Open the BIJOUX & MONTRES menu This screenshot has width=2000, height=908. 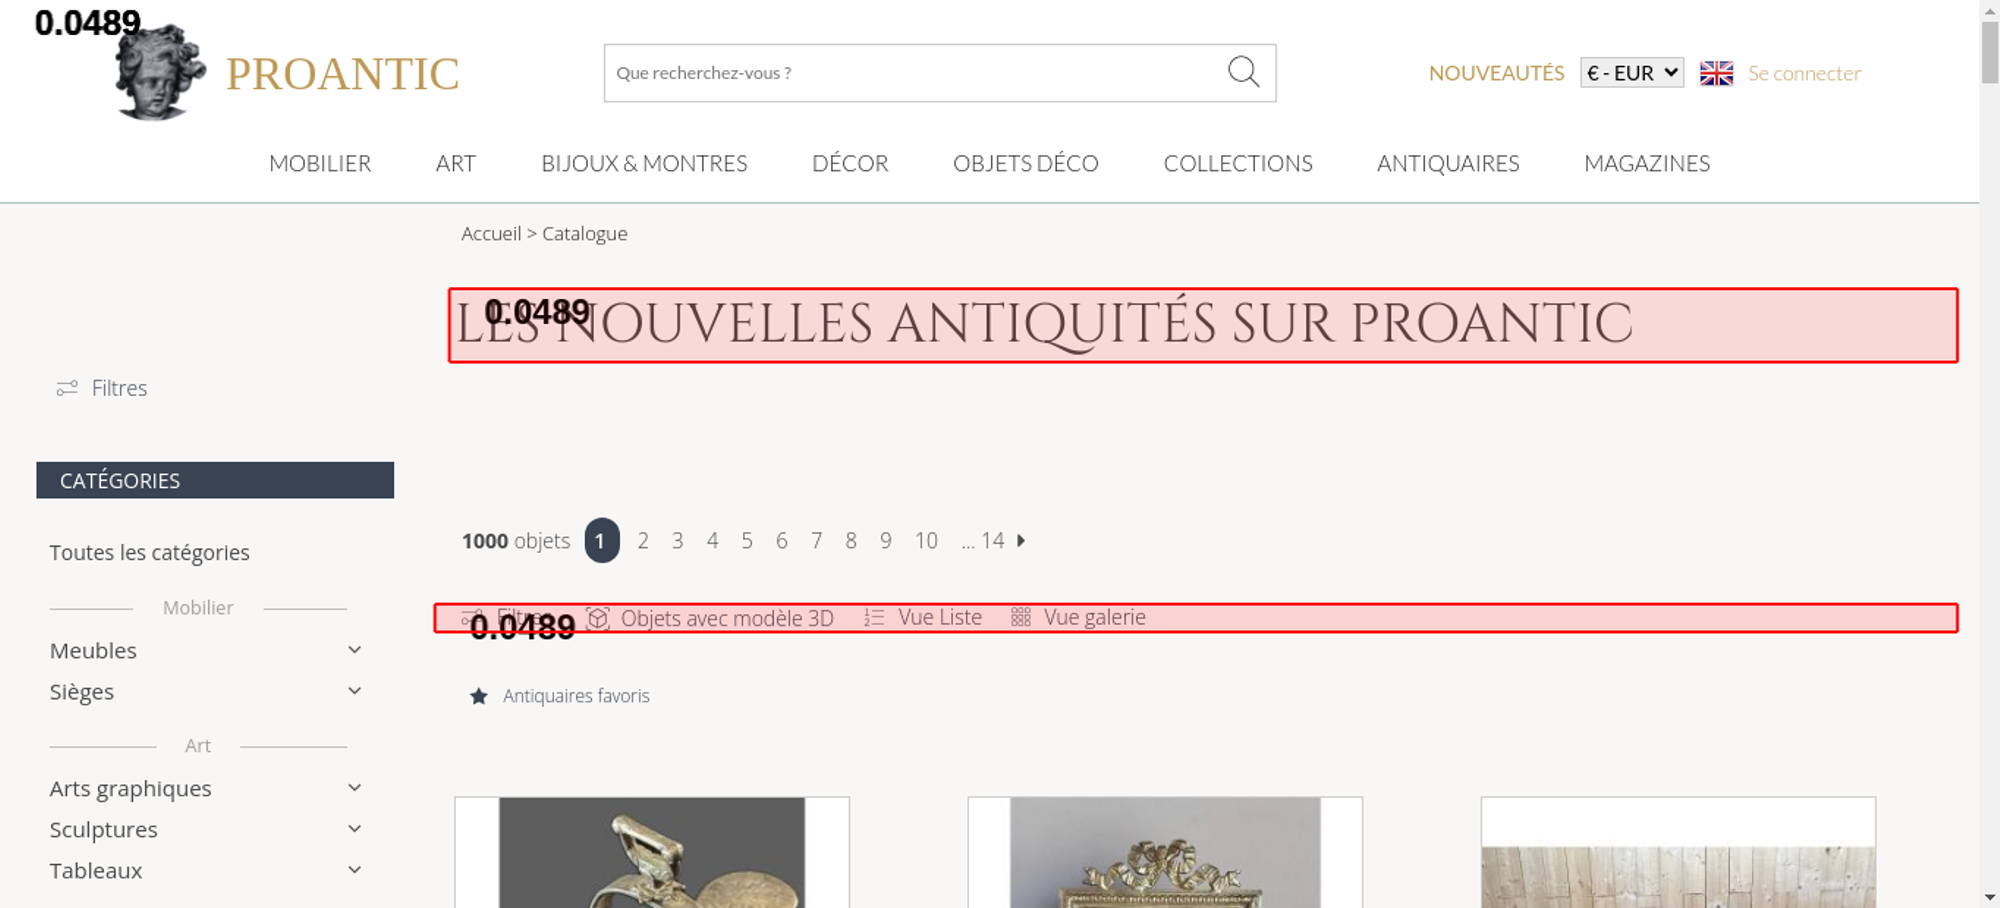click(644, 163)
